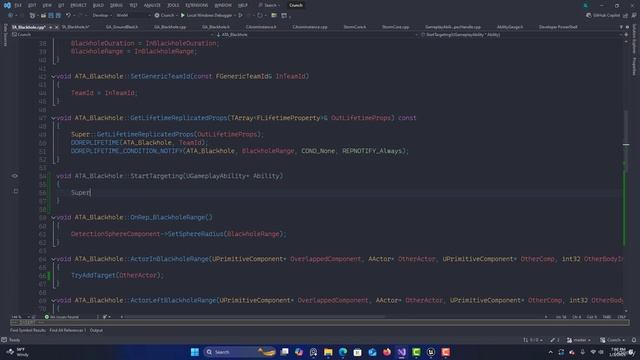640x360 pixels.
Task: Click the GitHub Copilot button
Action: click(603, 16)
